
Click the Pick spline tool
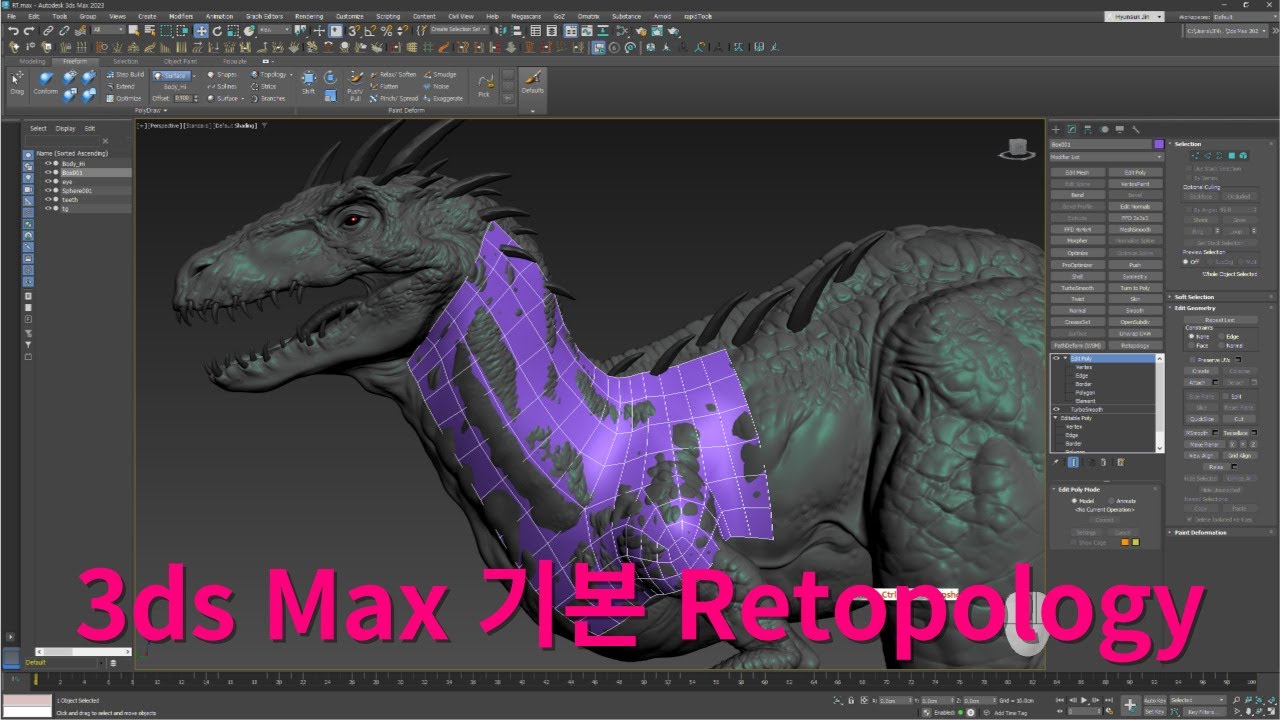coord(484,85)
